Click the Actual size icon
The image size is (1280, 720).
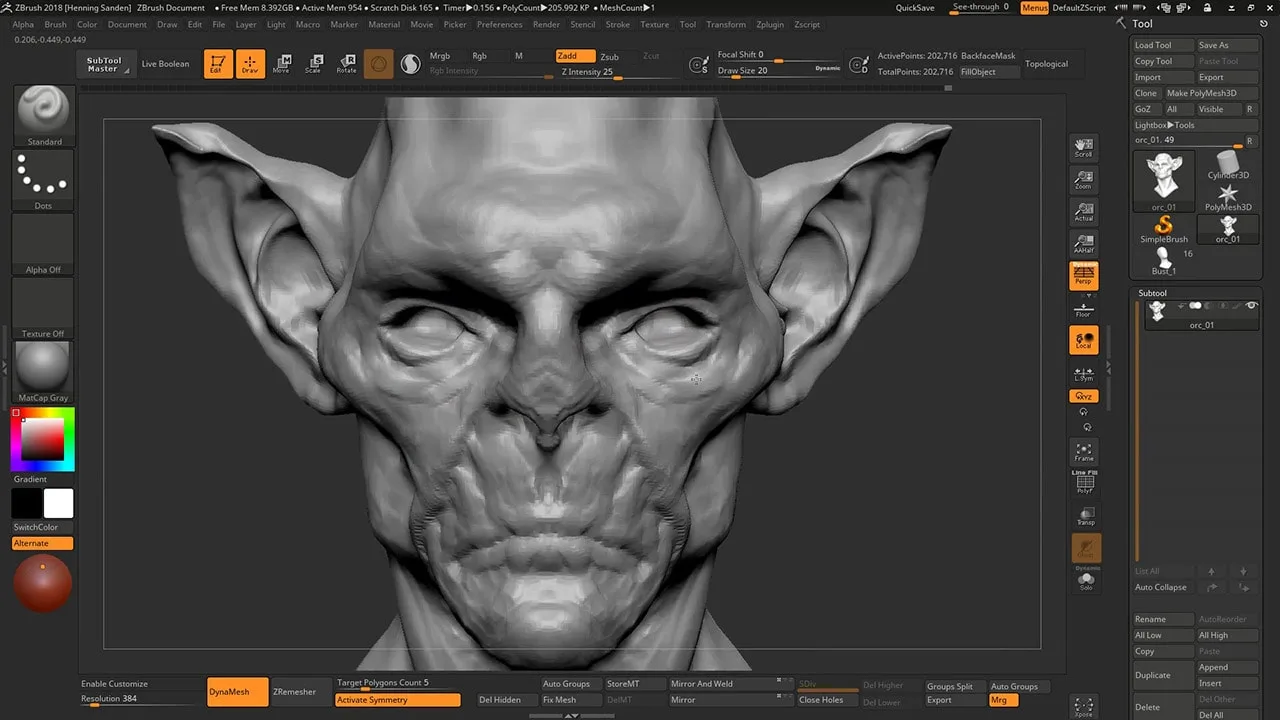tap(1084, 211)
